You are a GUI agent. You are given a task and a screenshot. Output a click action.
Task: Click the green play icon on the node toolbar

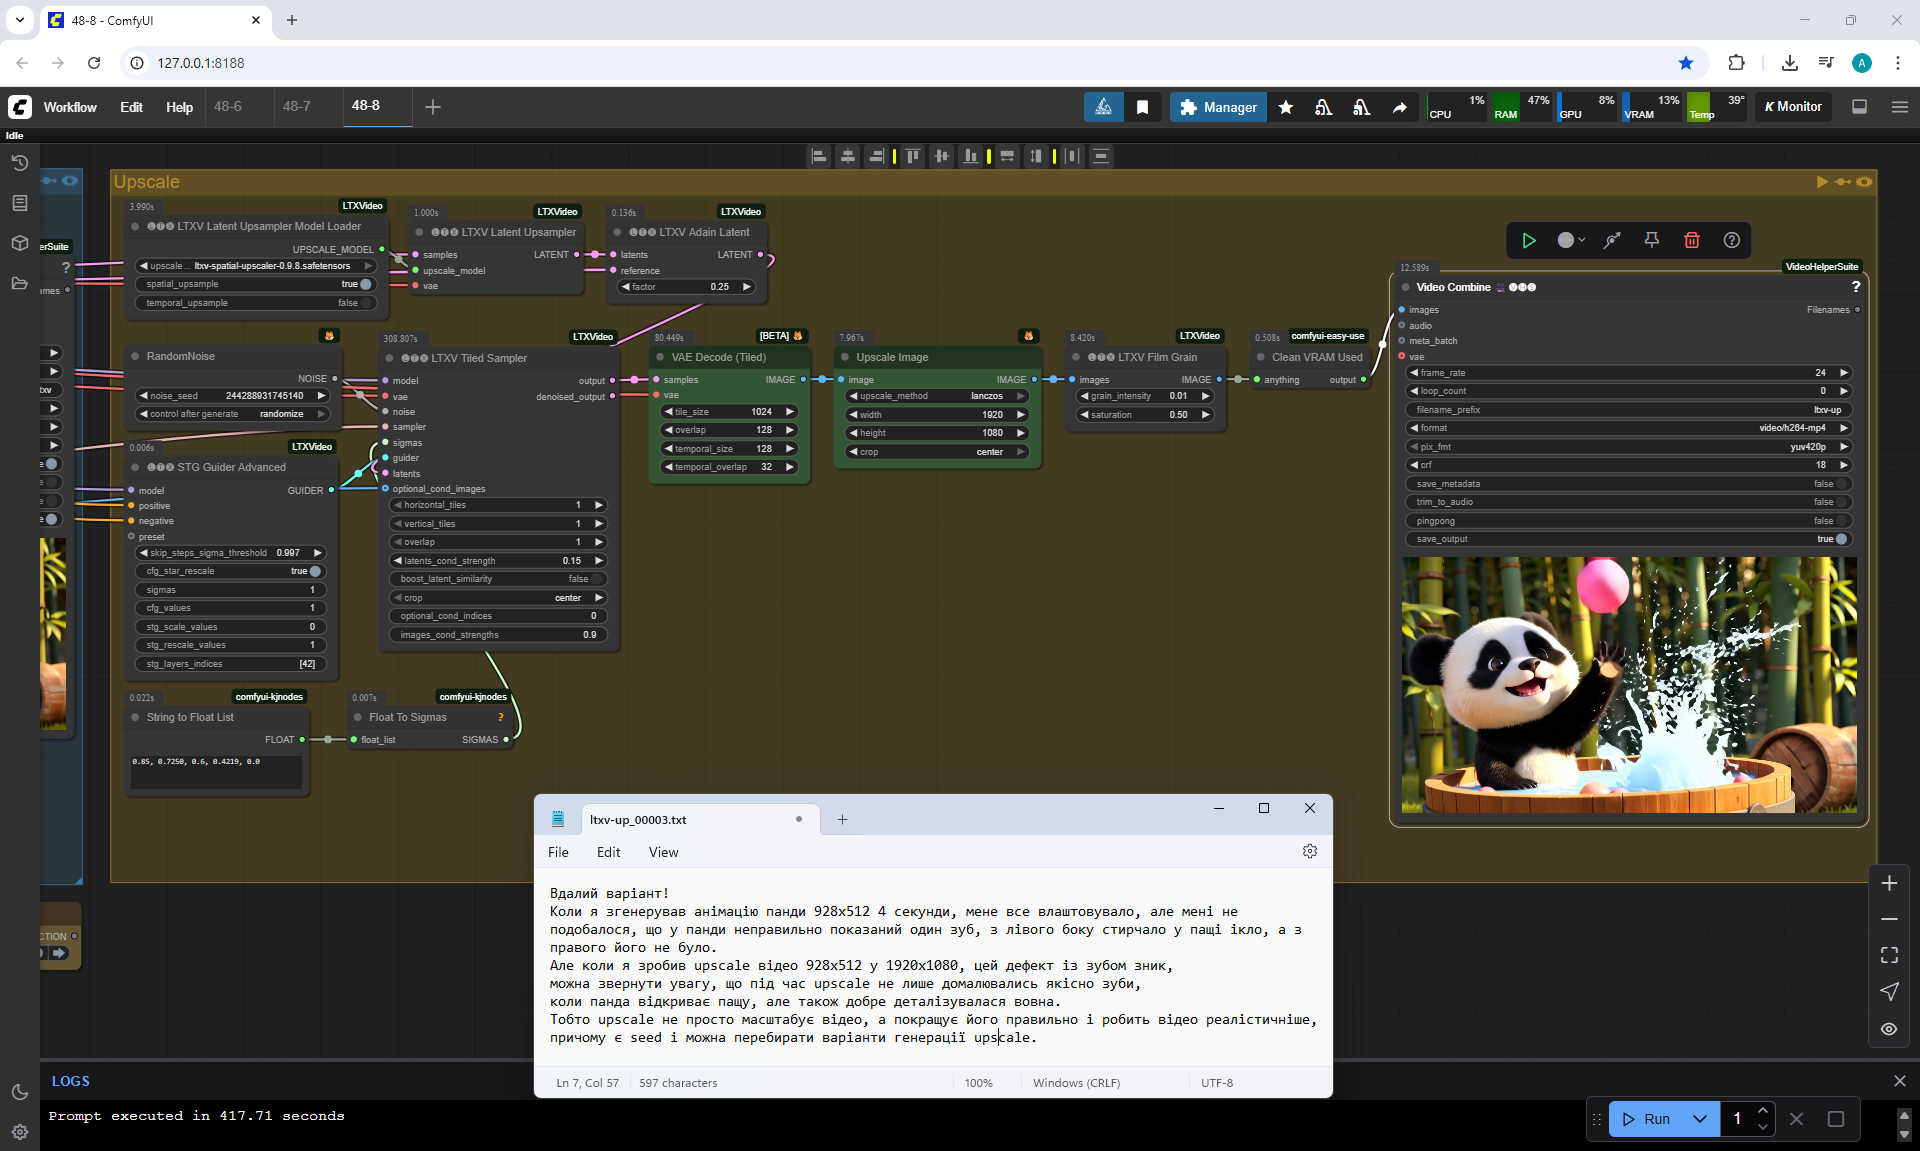pos(1529,240)
